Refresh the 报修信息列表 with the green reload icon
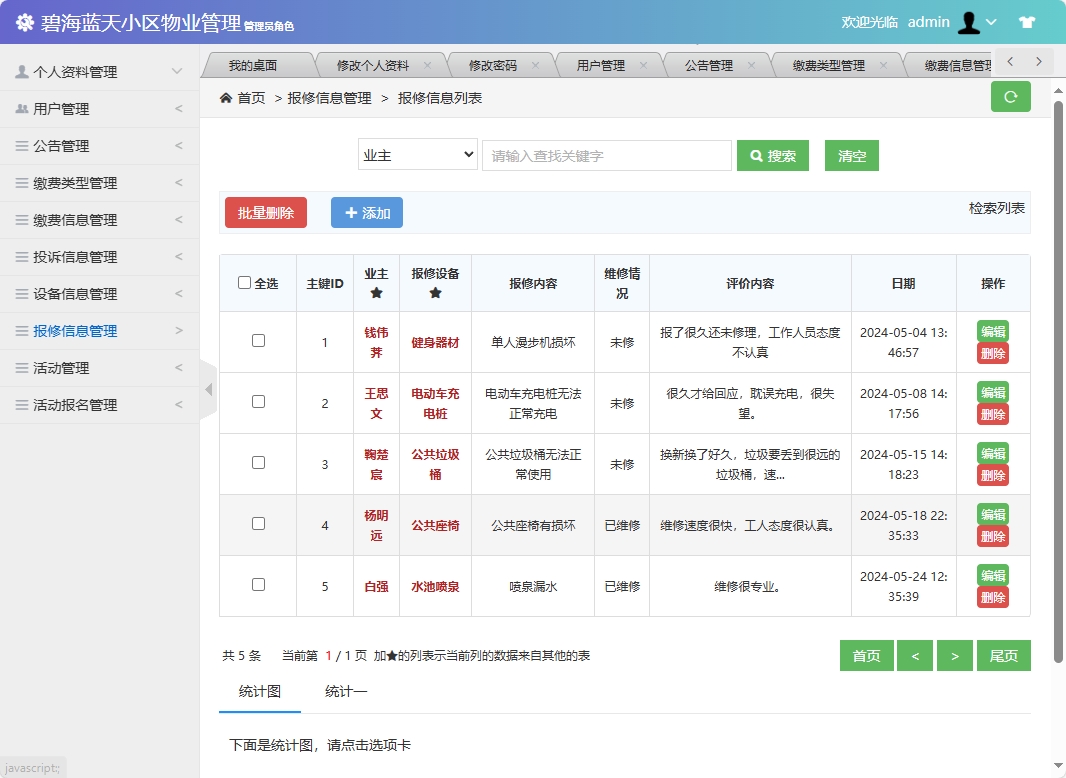This screenshot has height=778, width=1066. pos(1010,97)
